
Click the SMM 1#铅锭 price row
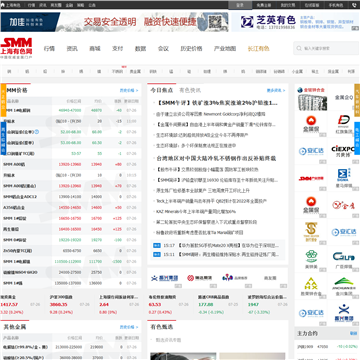[71, 218]
